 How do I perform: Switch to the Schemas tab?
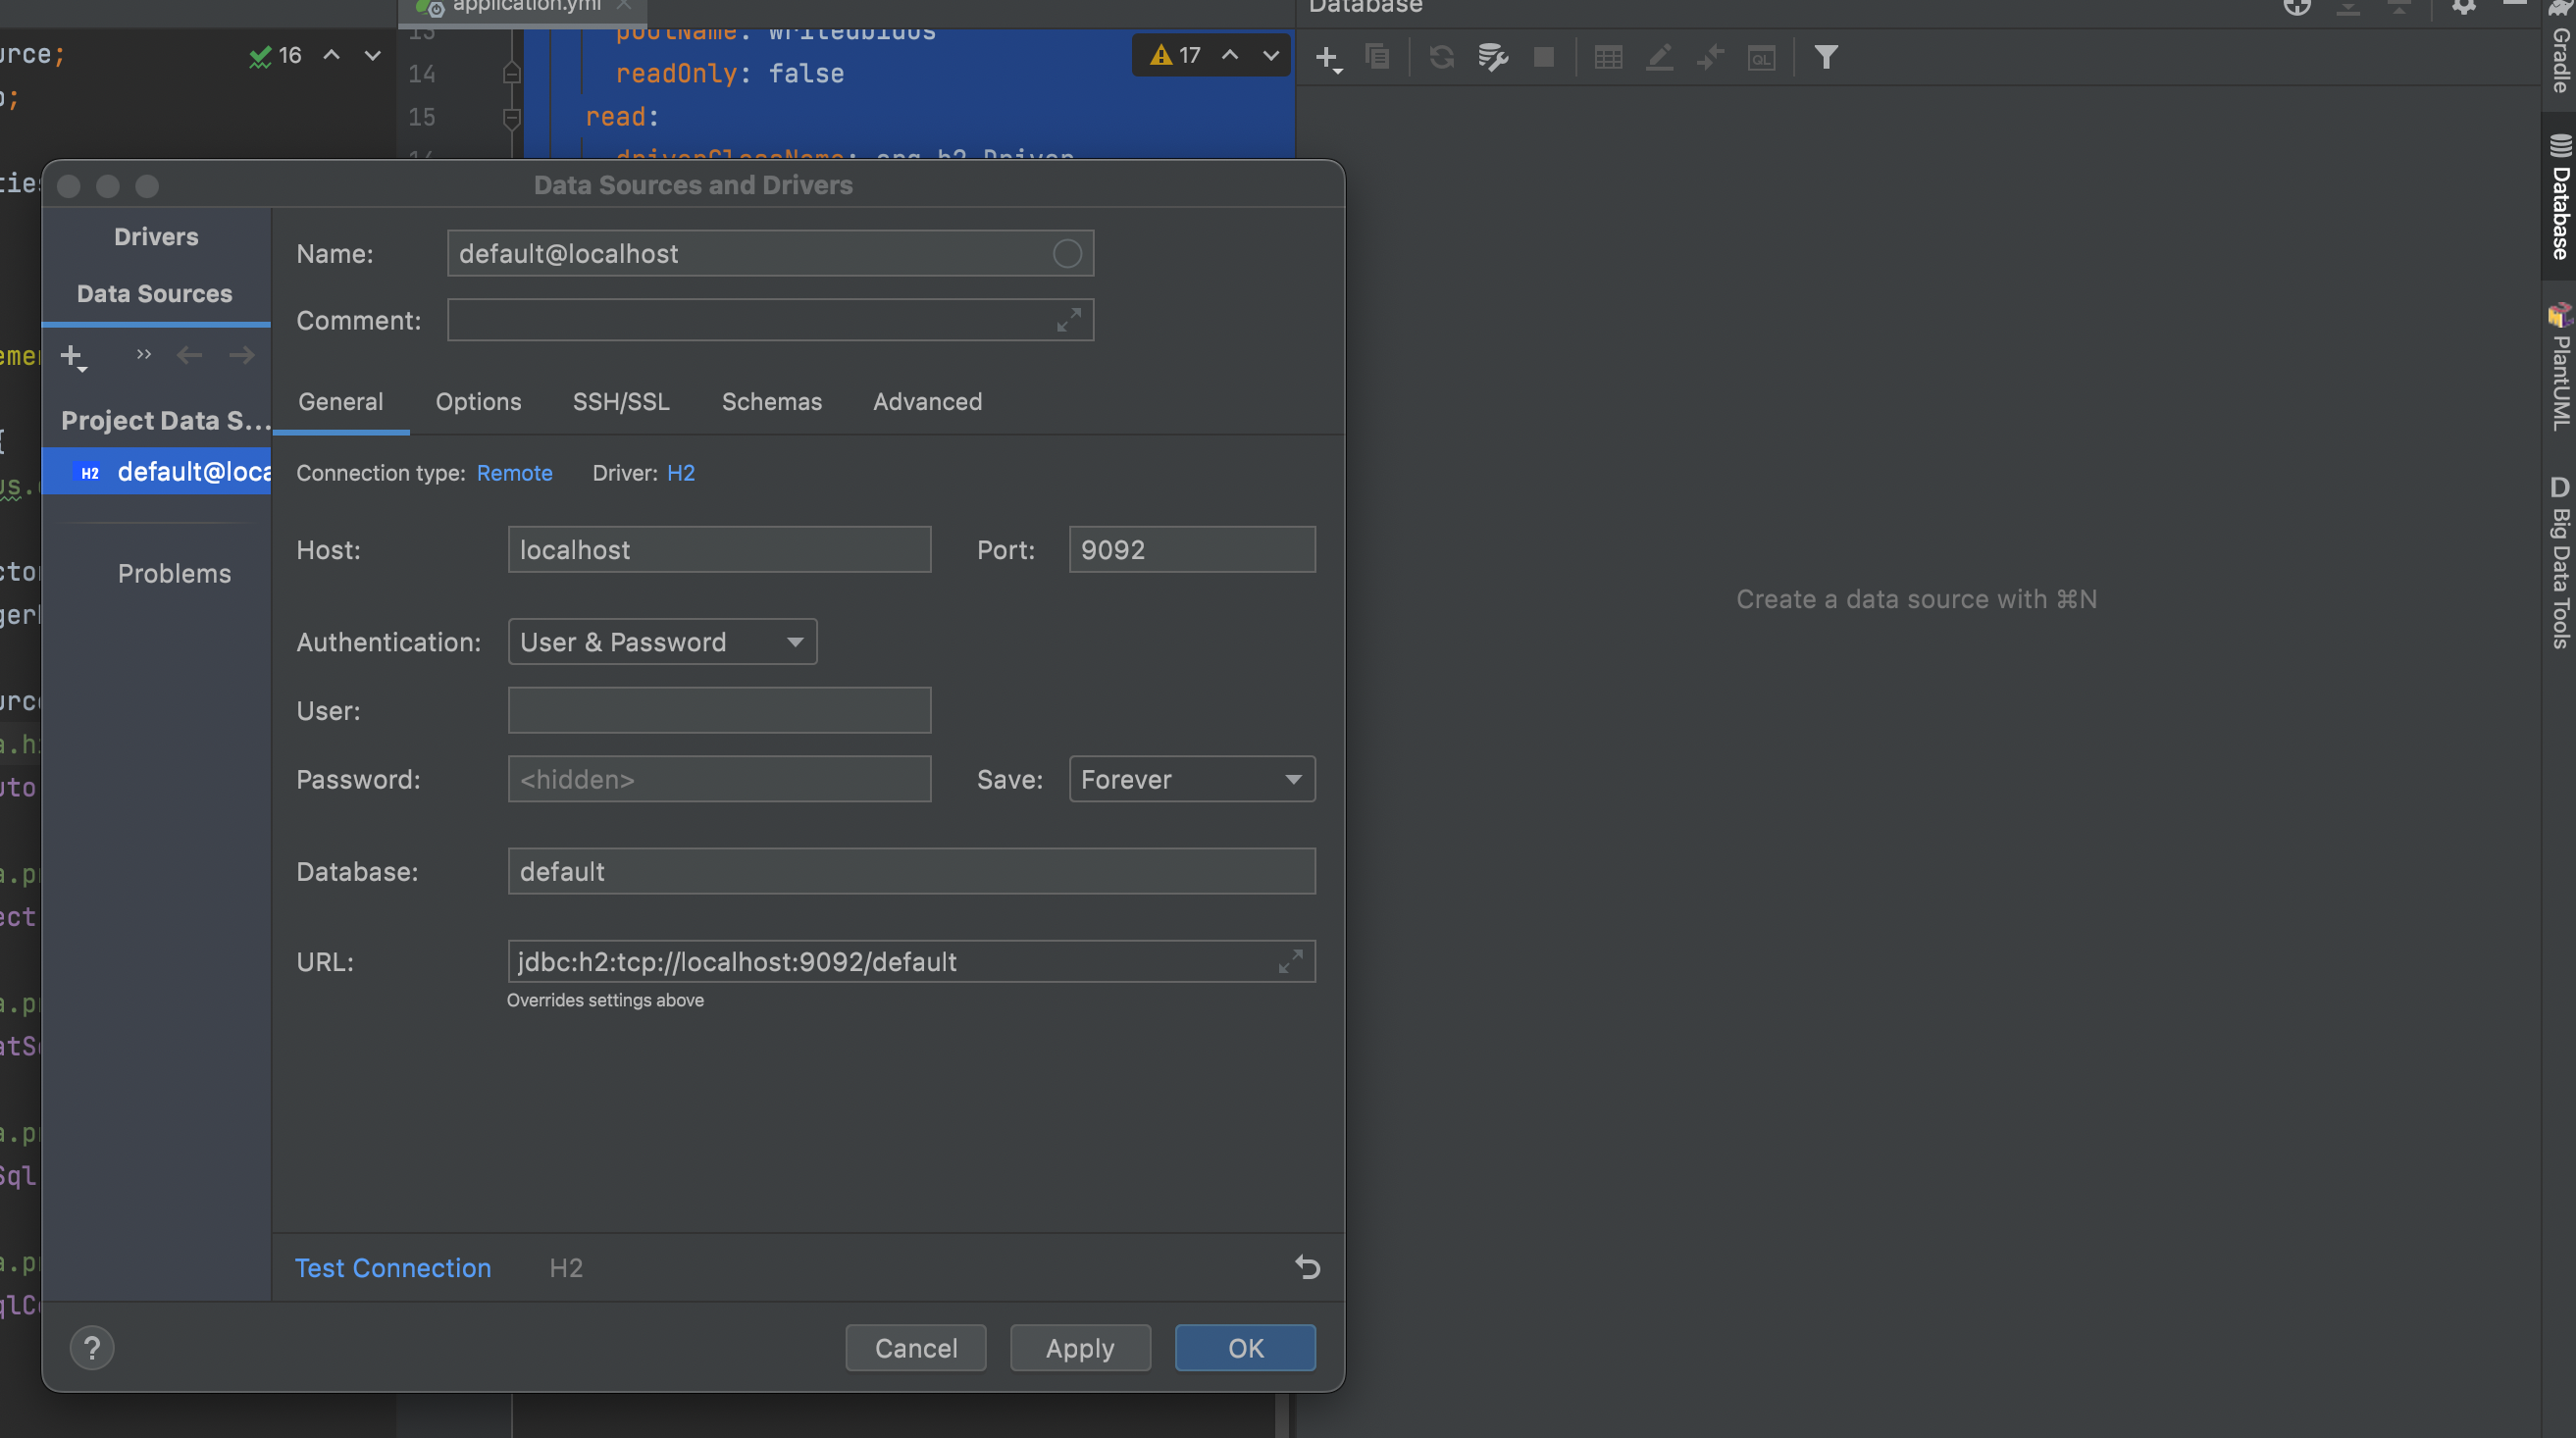coord(771,402)
